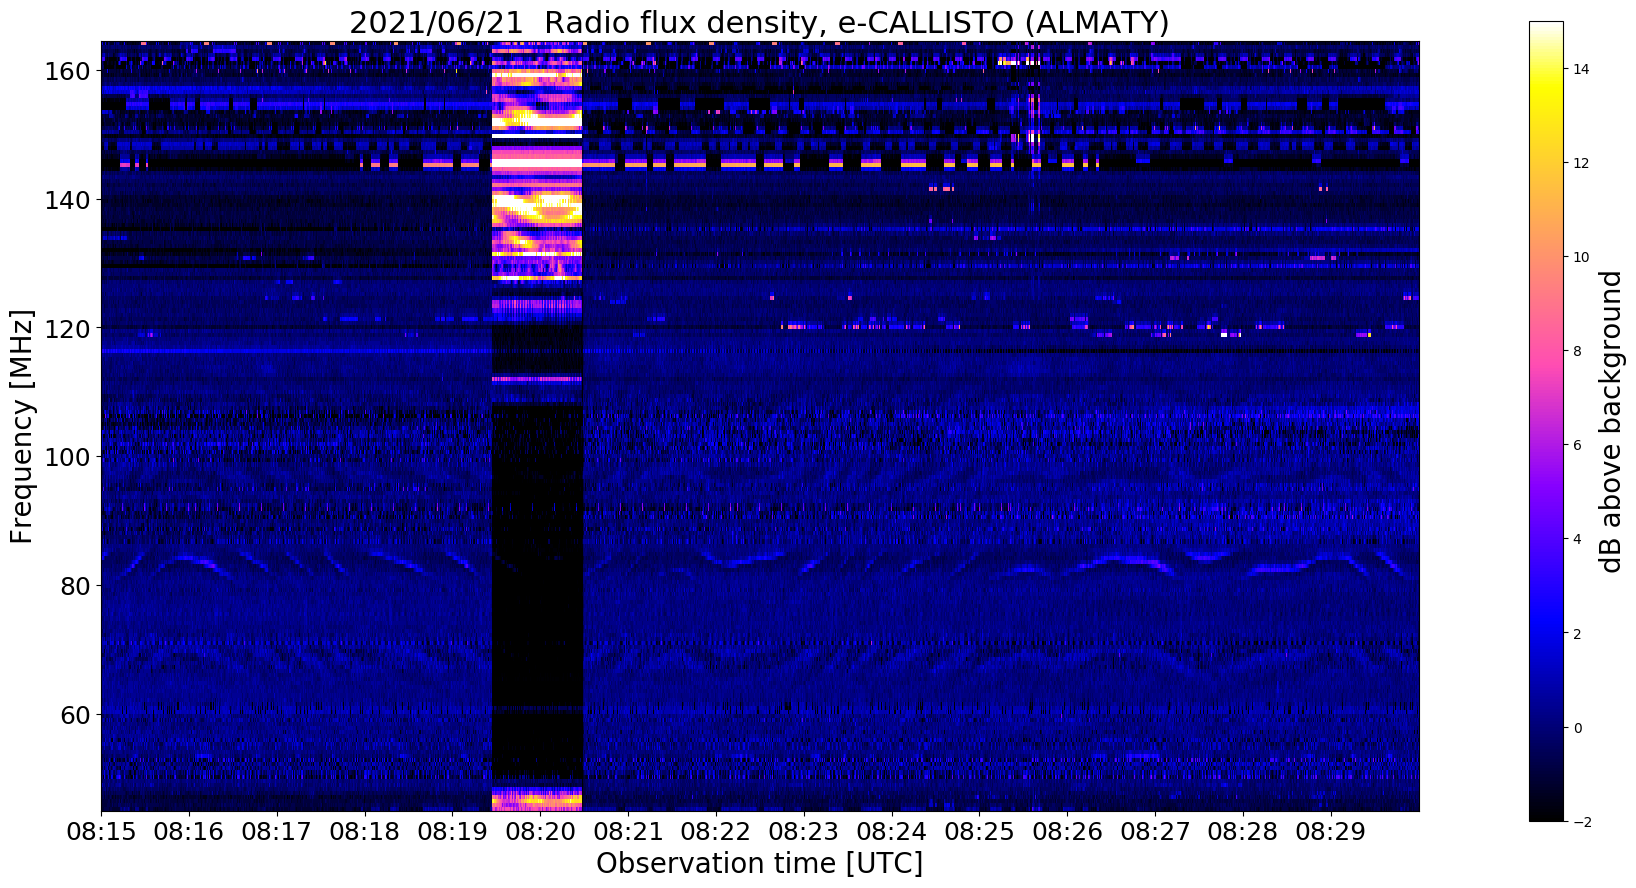This screenshot has height=888, width=1636.
Task: Click the 08:26 time tick label
Action: click(x=1067, y=831)
